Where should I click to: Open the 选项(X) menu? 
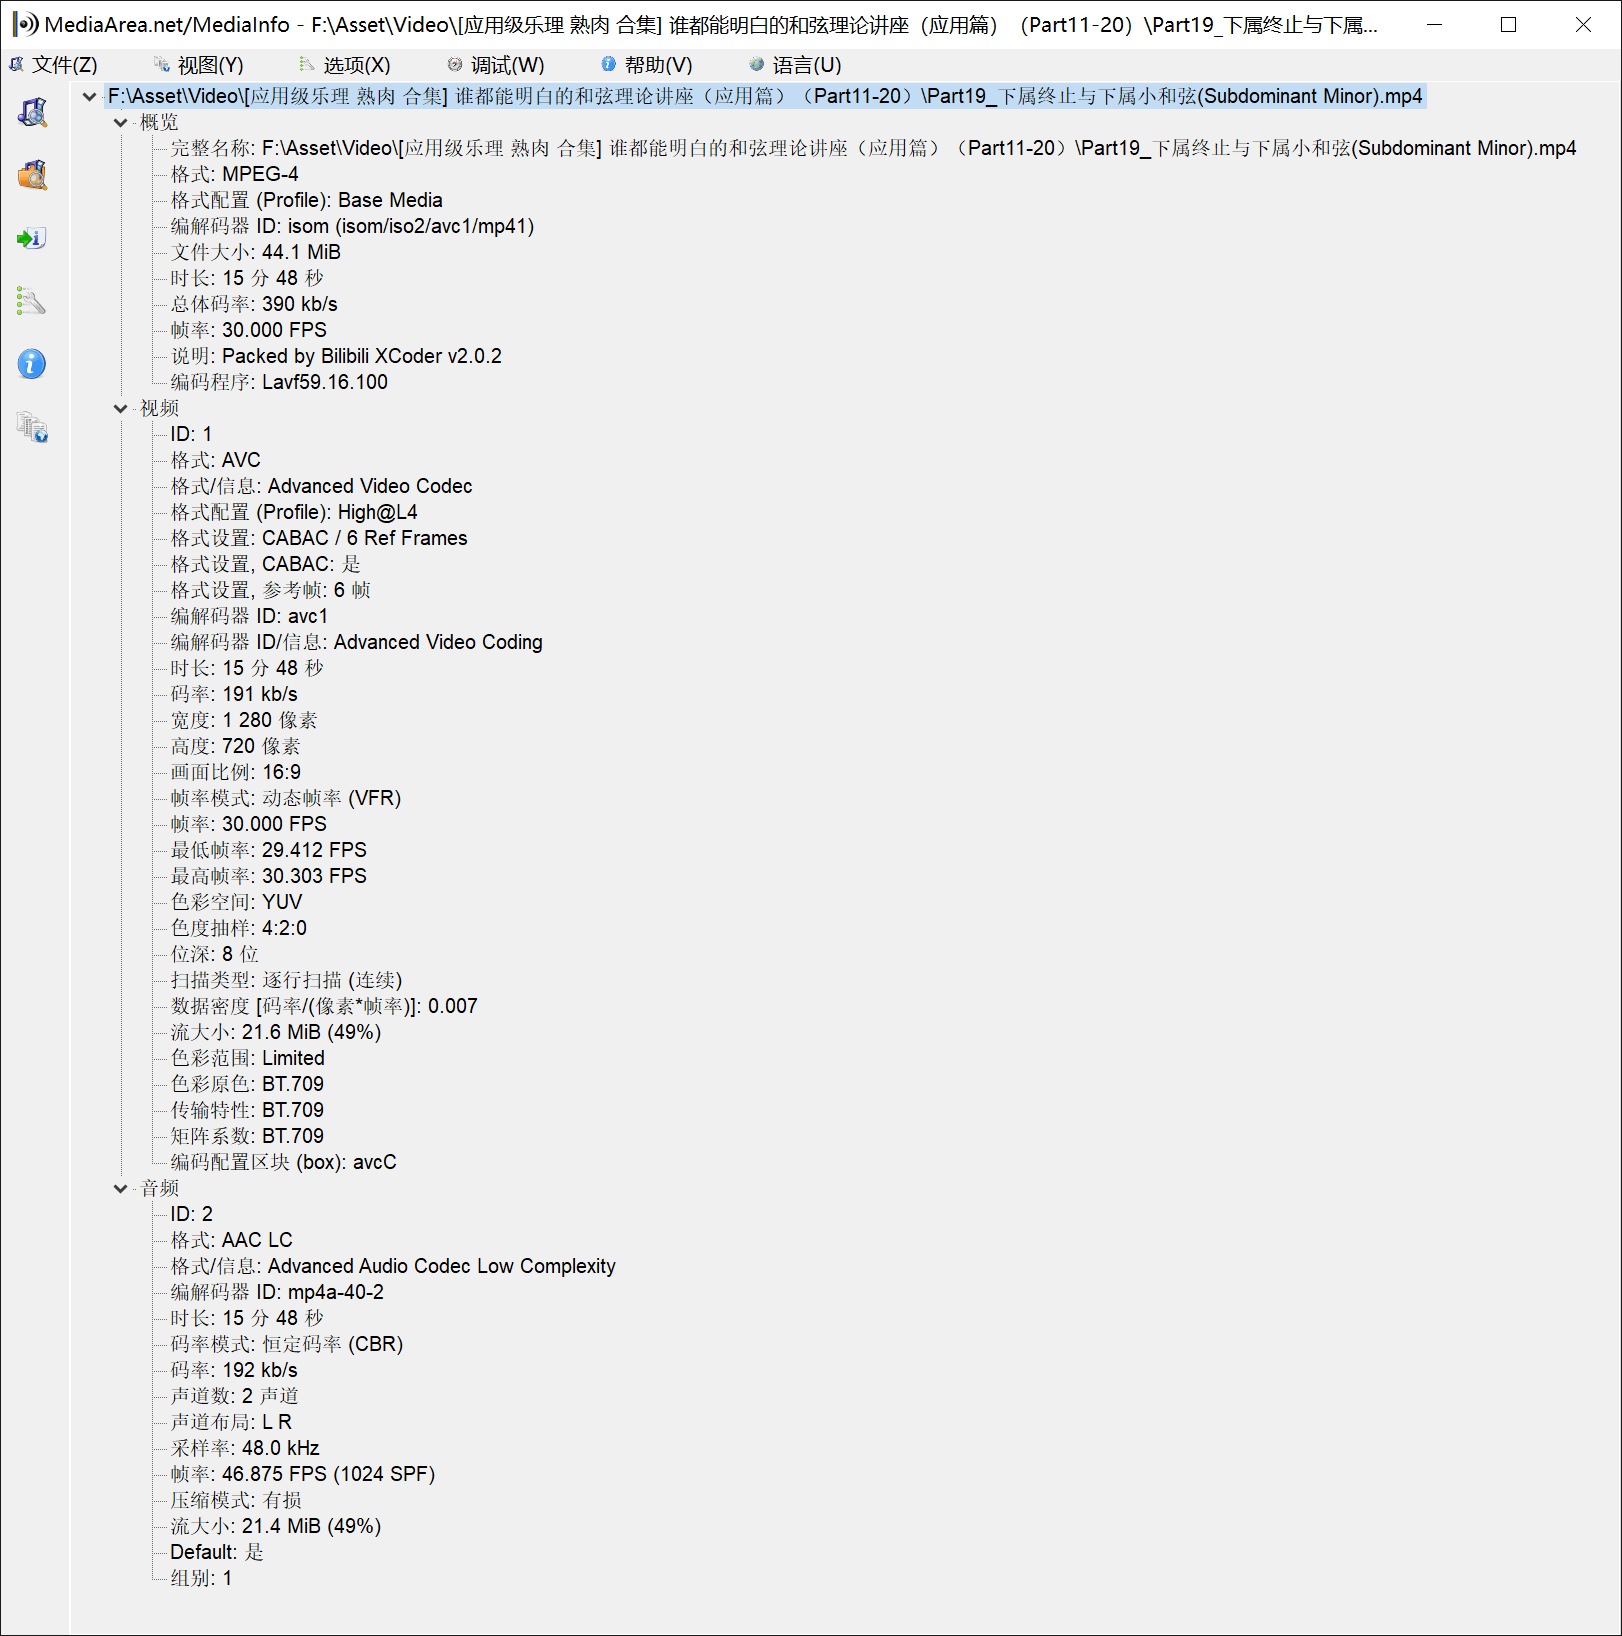[x=345, y=65]
